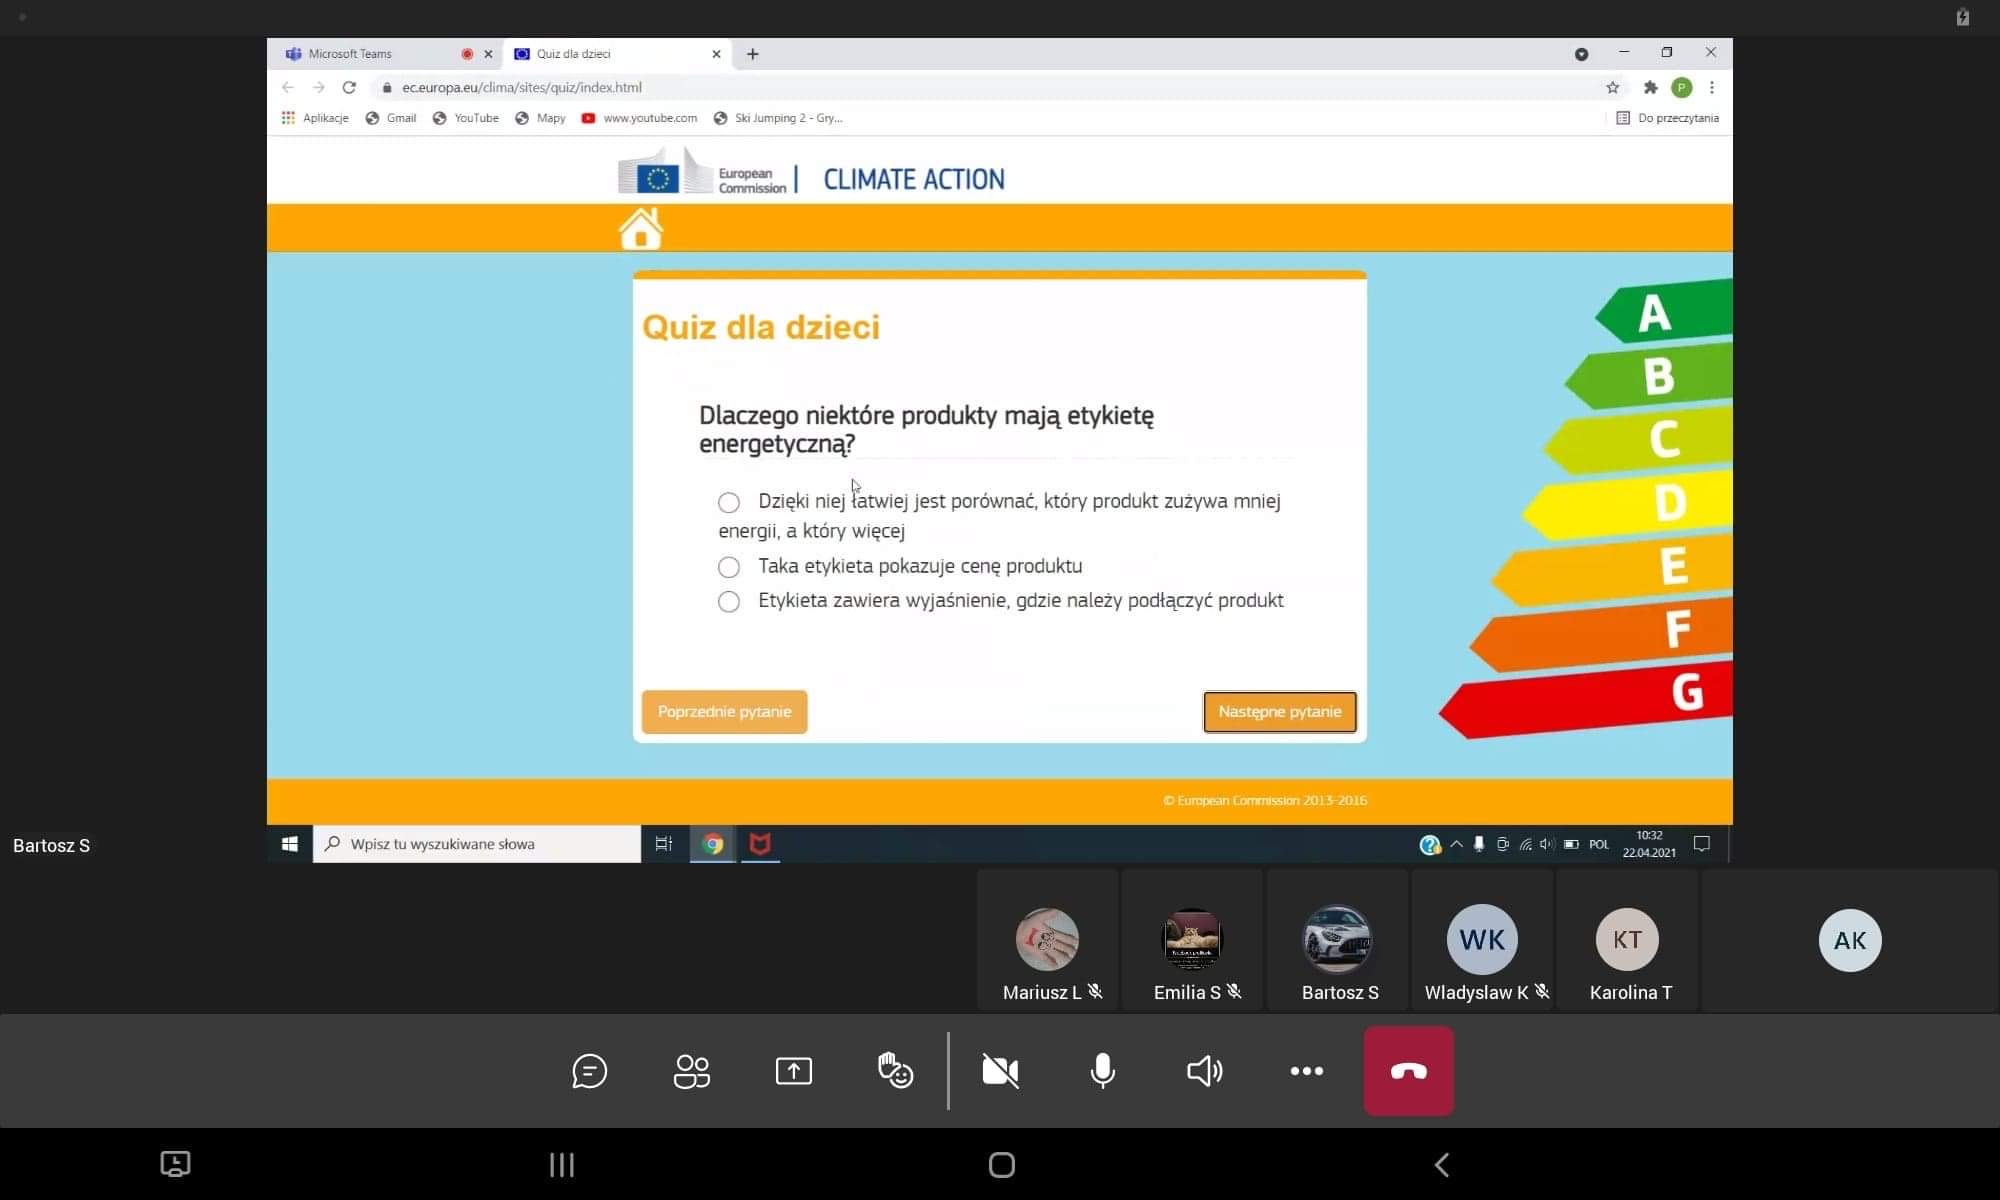This screenshot has height=1200, width=2000.
Task: Hang up the call with red button
Action: click(1408, 1071)
